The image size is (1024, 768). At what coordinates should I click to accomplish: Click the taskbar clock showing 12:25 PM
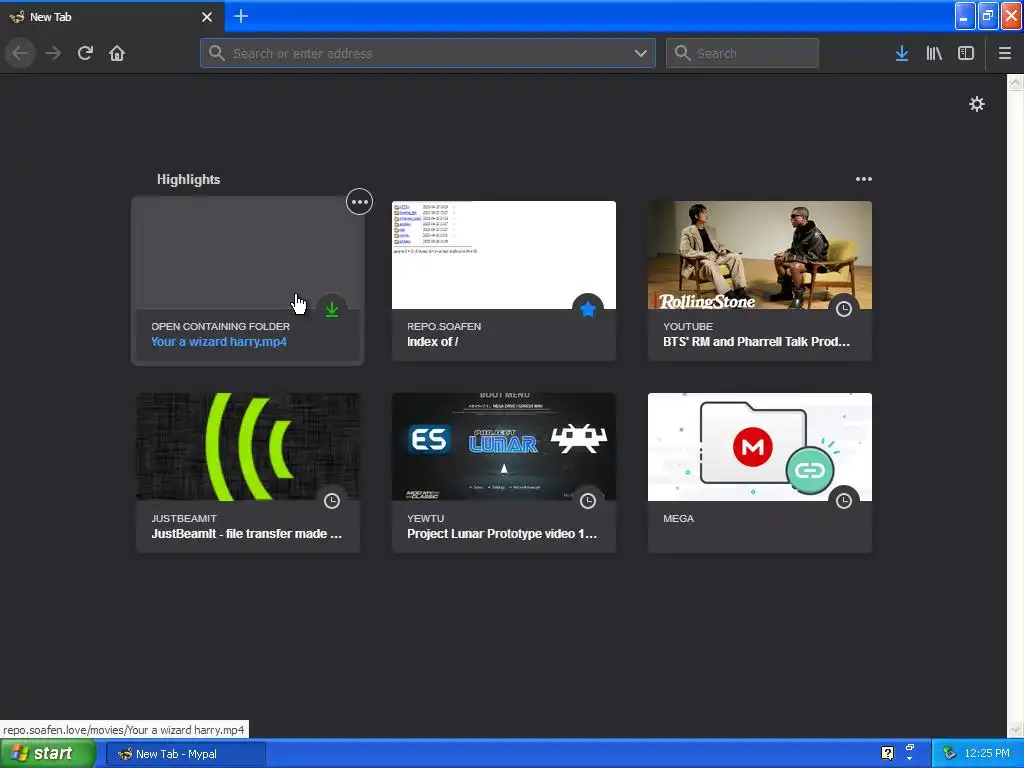987,754
